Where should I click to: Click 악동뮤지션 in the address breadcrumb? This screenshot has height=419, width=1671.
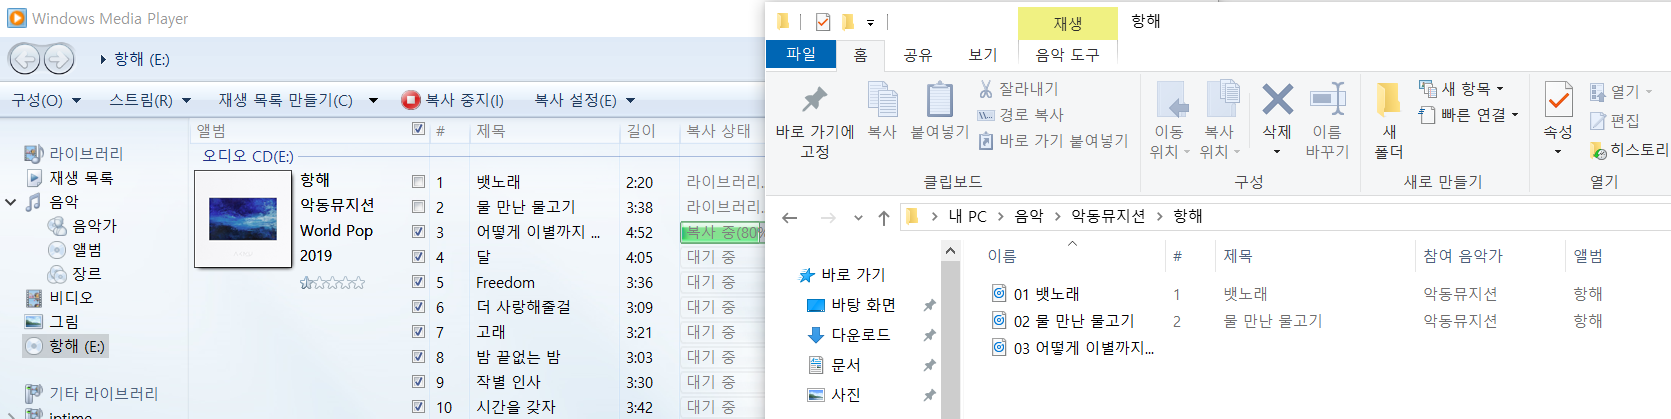coord(1108,216)
